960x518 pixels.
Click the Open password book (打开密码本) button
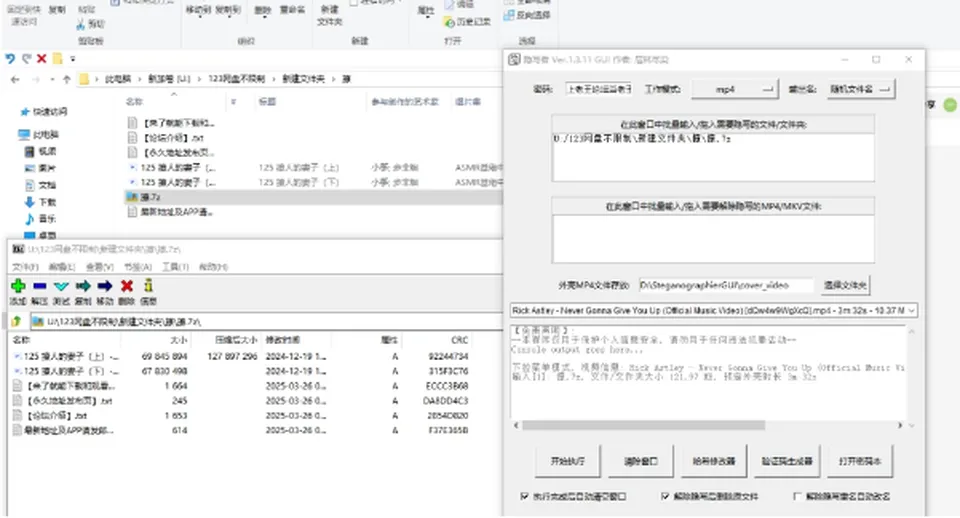860,461
